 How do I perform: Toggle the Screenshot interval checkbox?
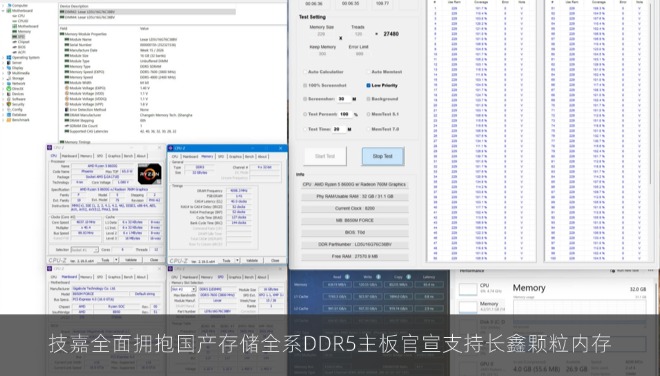tap(305, 99)
